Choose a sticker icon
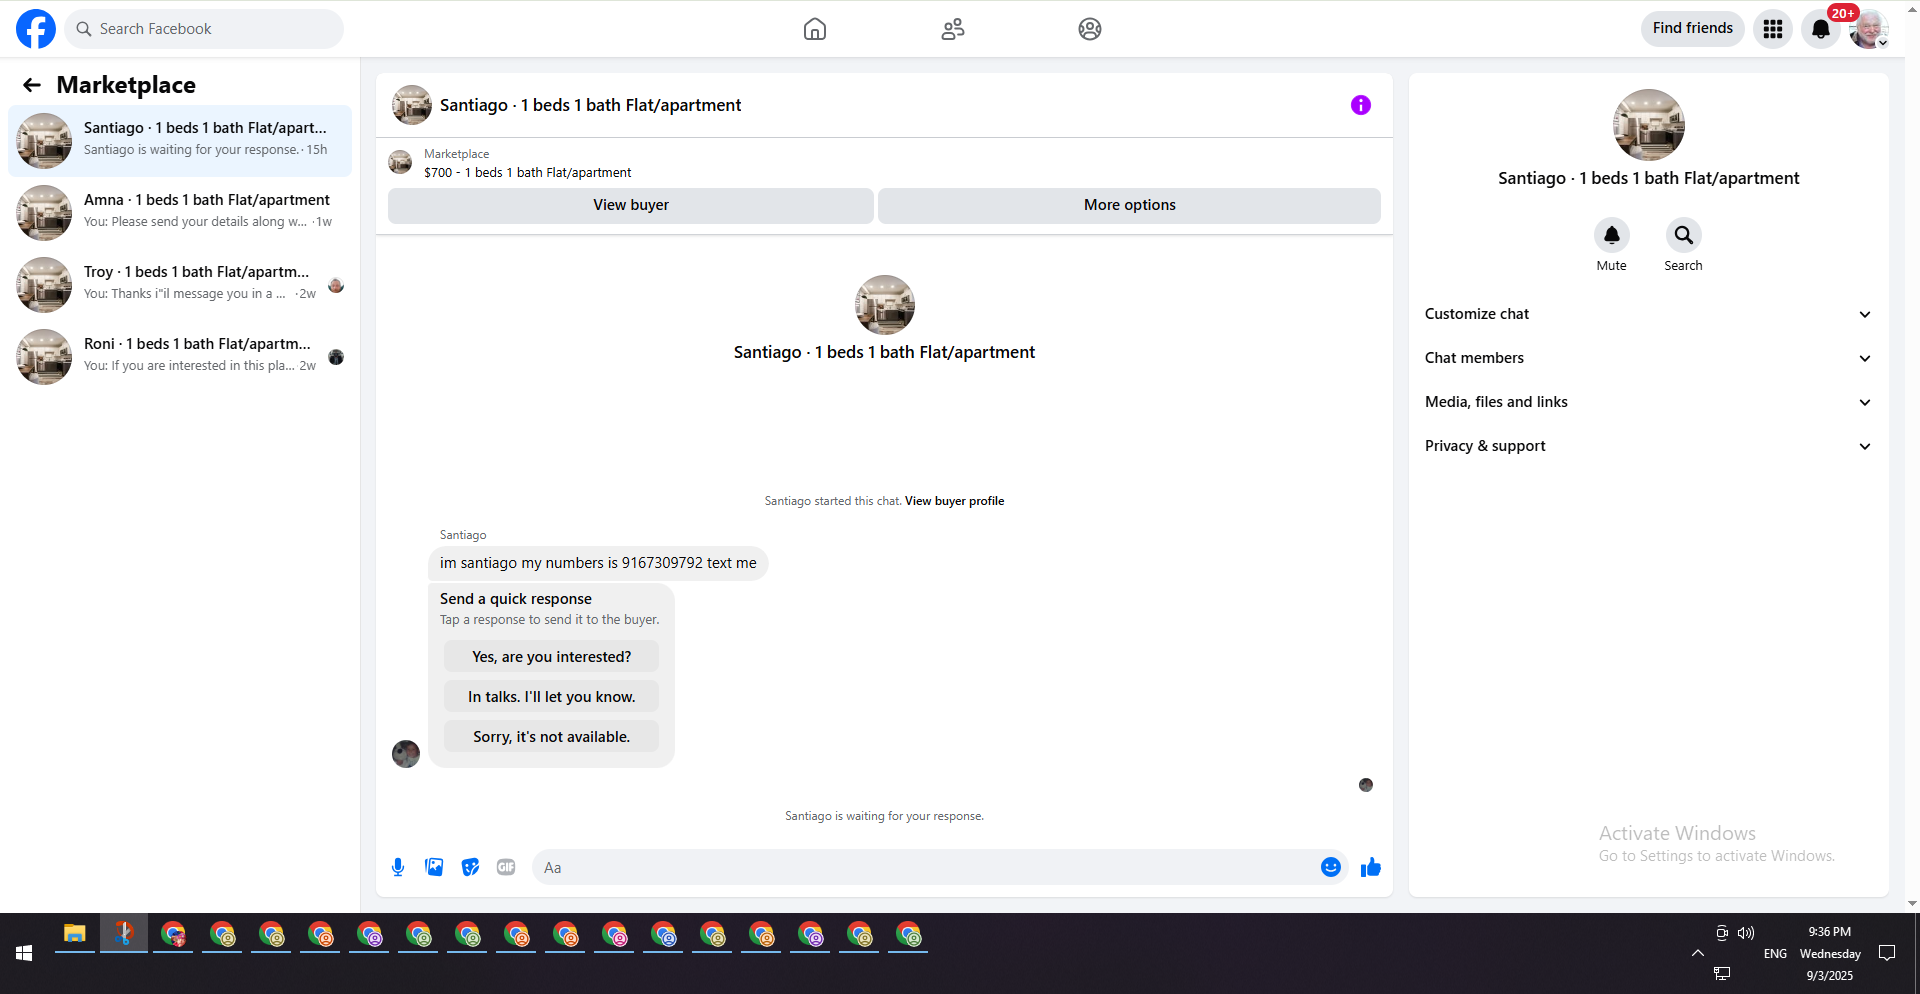Viewport: 1920px width, 994px height. point(470,867)
